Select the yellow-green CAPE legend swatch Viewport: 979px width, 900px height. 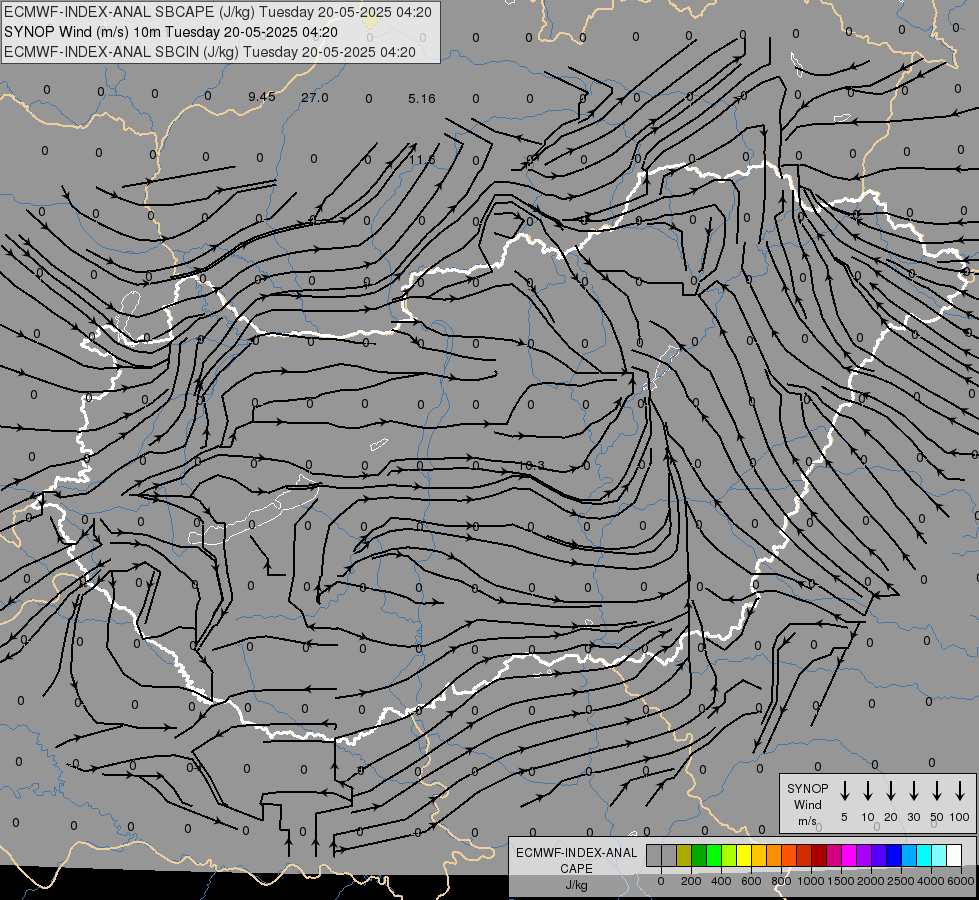(x=729, y=855)
